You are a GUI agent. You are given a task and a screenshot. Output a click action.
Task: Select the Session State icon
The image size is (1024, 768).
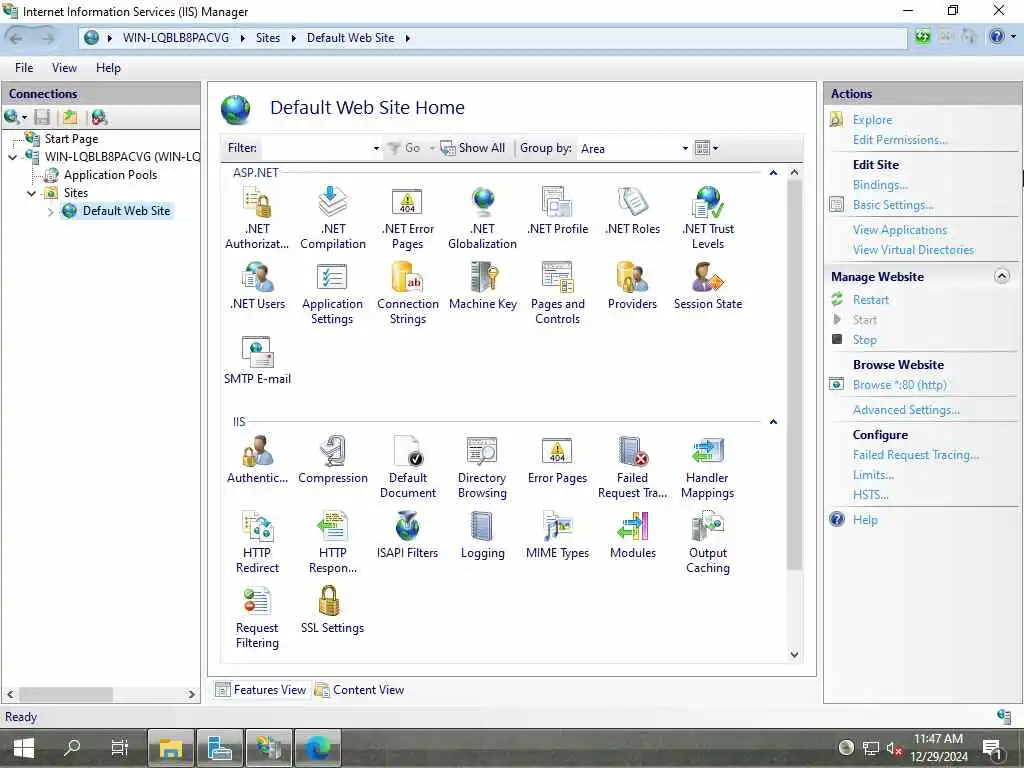pyautogui.click(x=708, y=286)
